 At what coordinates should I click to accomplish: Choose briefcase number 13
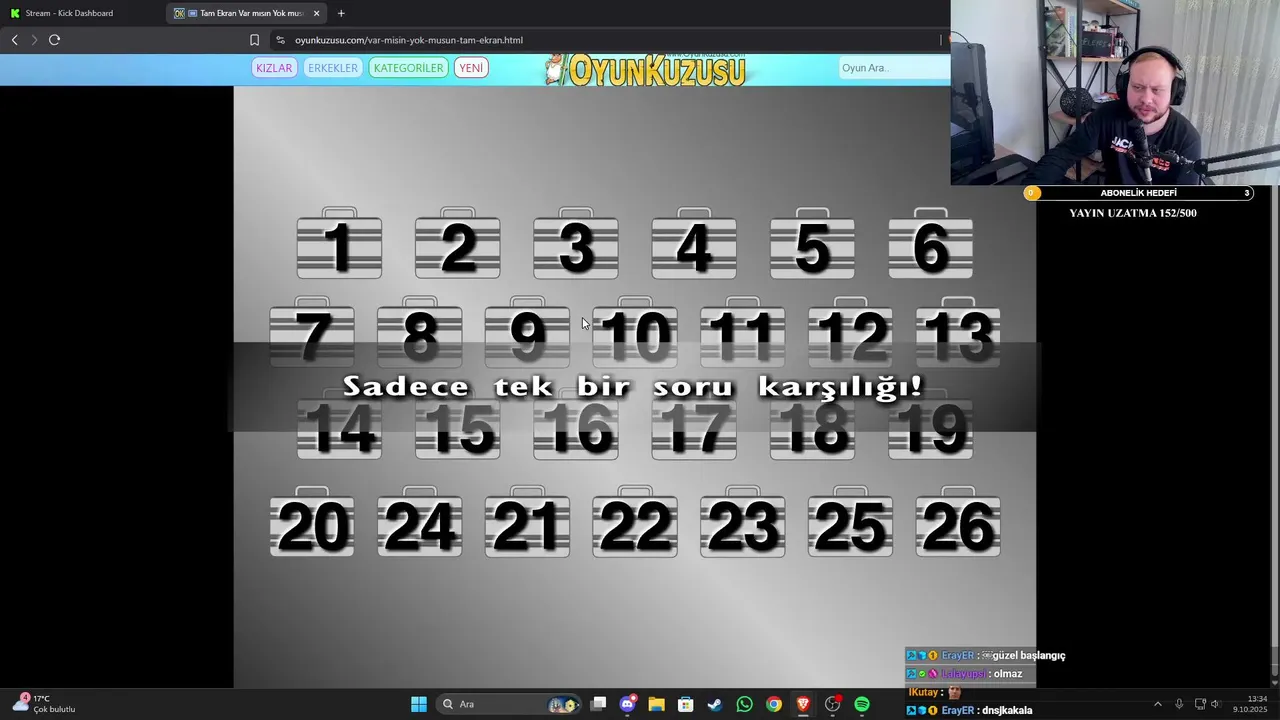pyautogui.click(x=958, y=332)
